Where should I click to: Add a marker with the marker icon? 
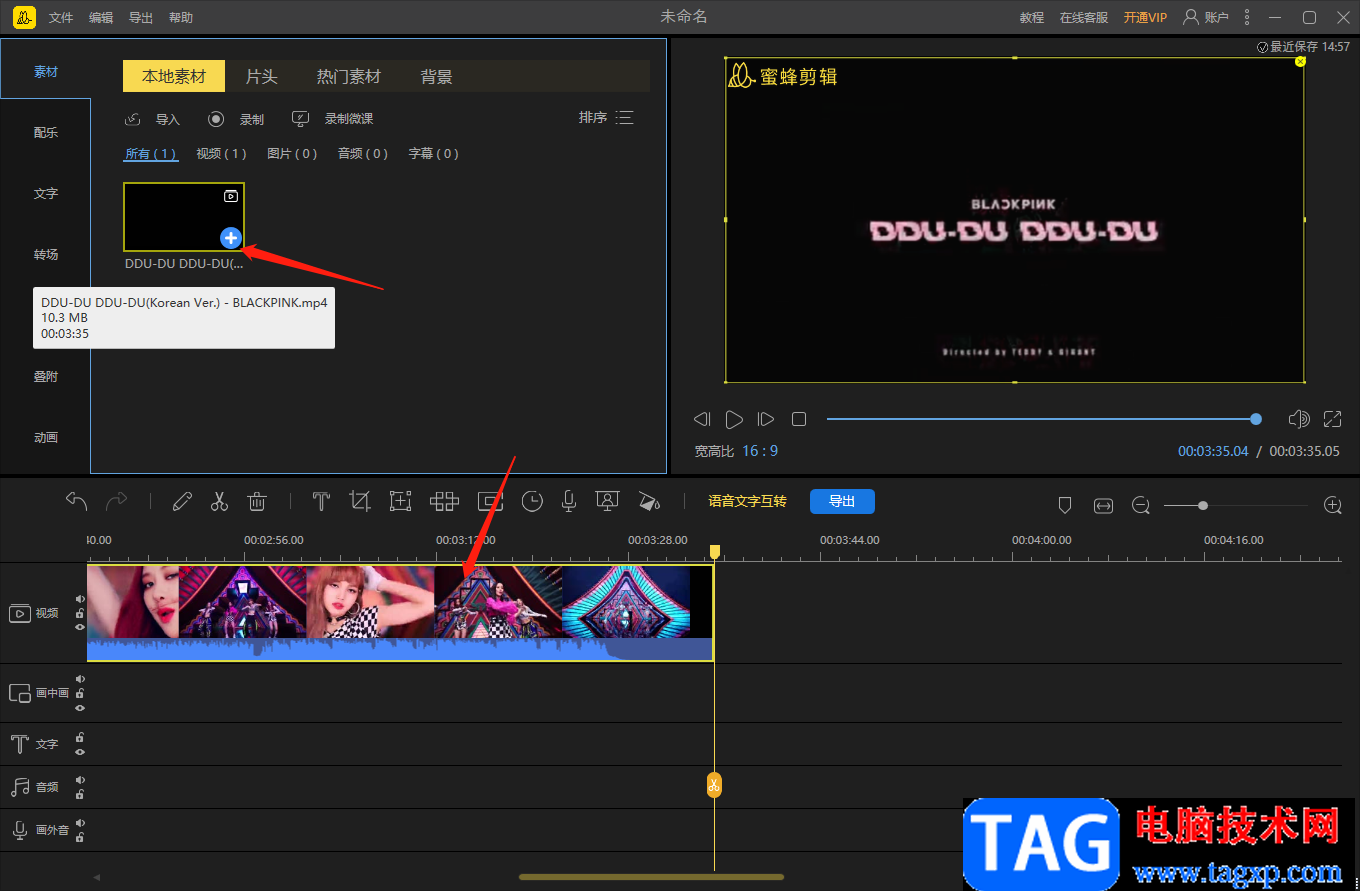pos(1065,506)
